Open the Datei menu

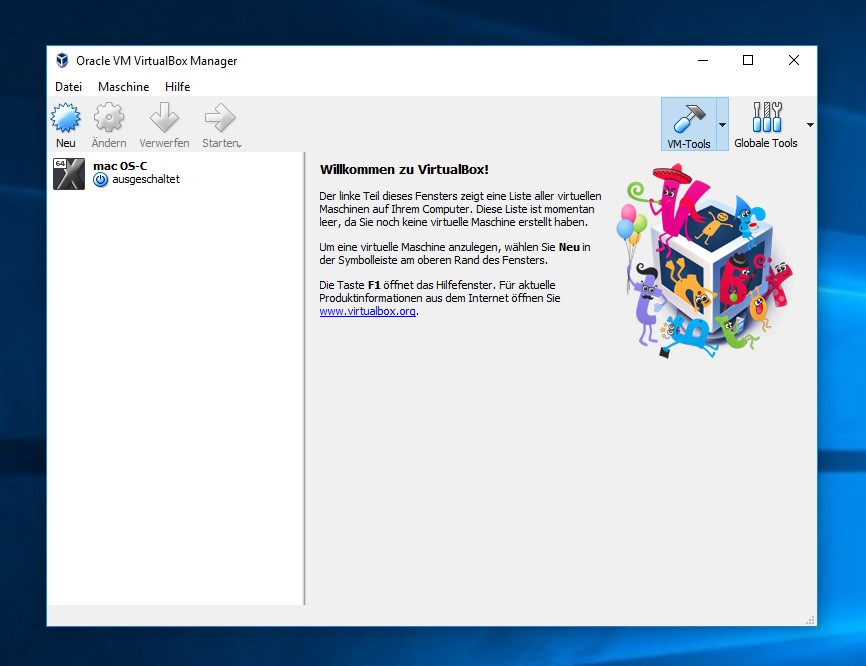click(x=68, y=87)
